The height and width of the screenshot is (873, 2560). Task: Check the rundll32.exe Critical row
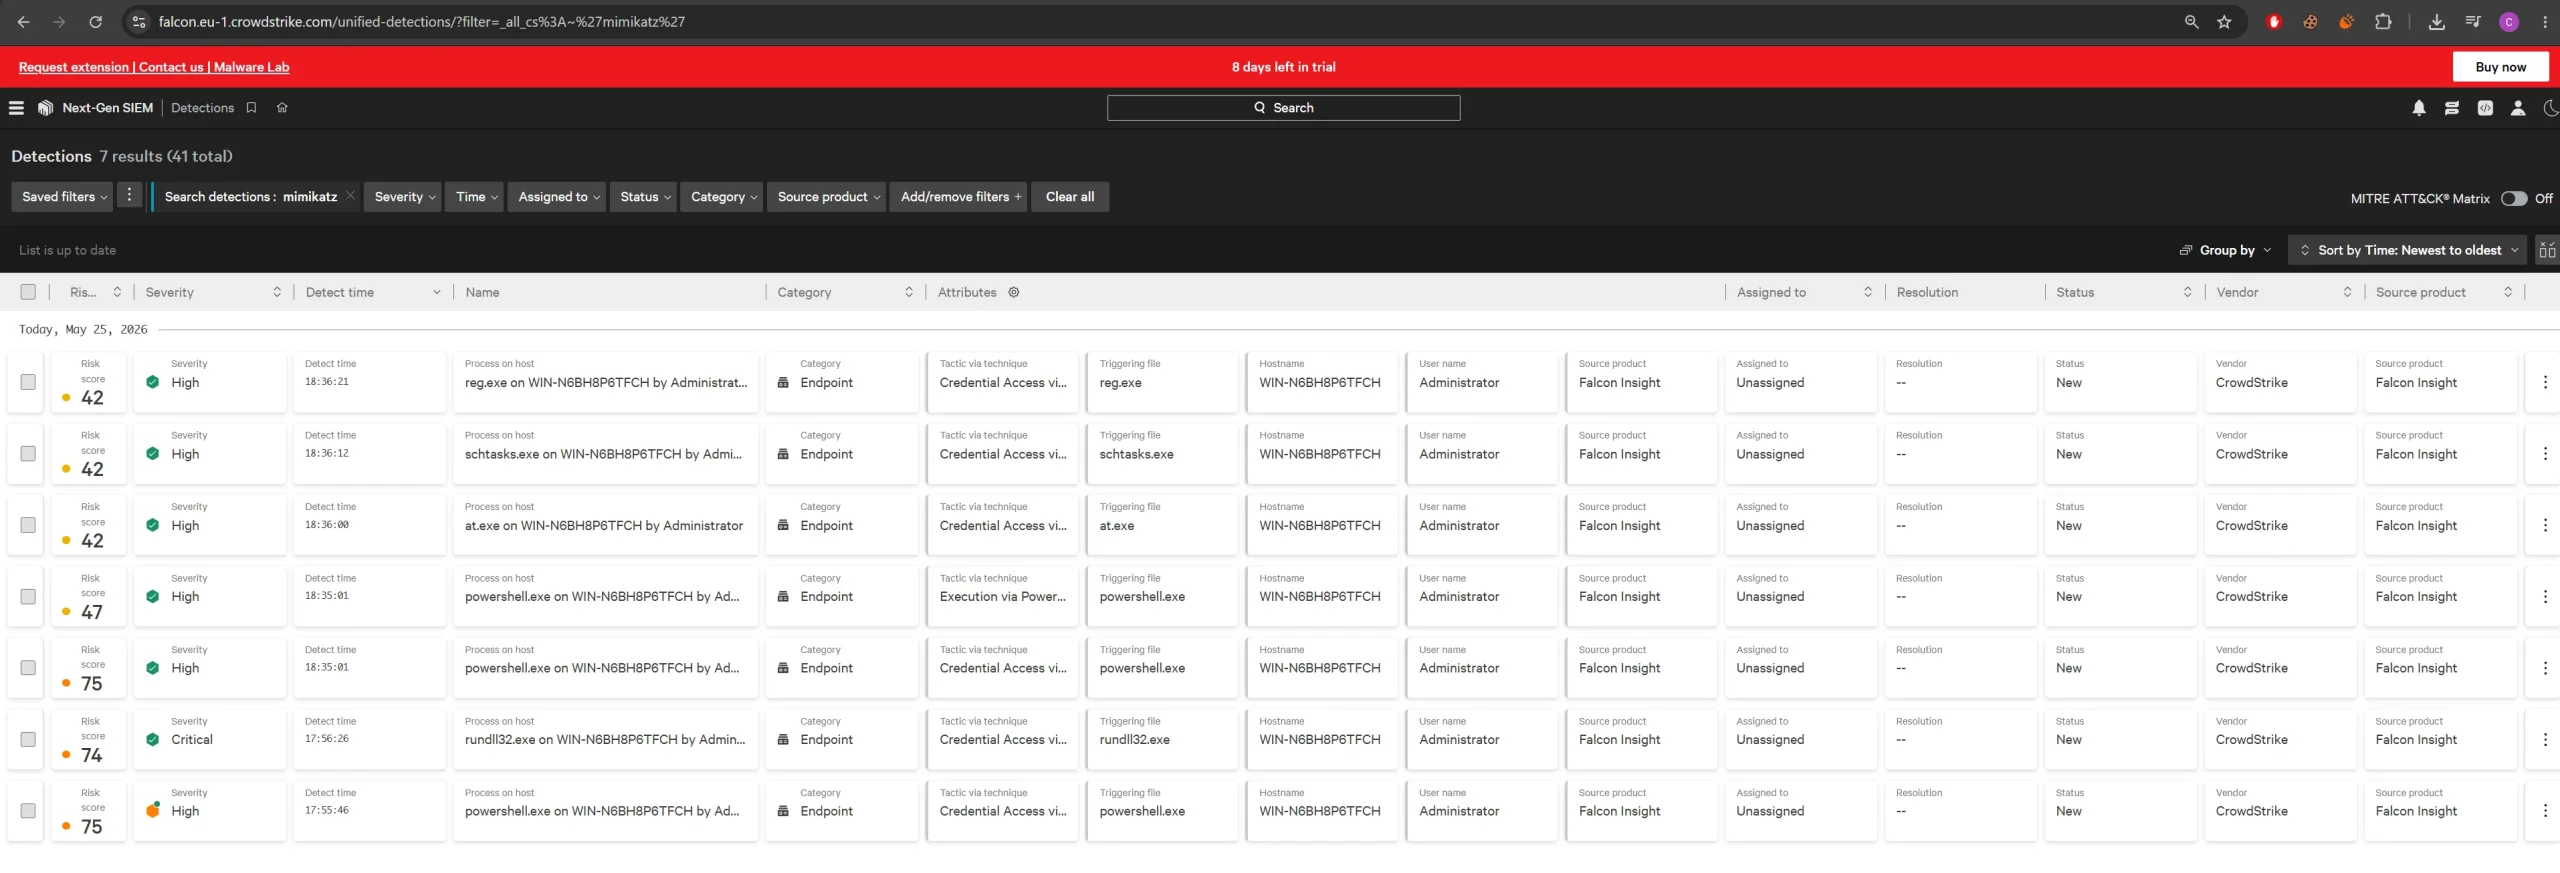pos(28,739)
